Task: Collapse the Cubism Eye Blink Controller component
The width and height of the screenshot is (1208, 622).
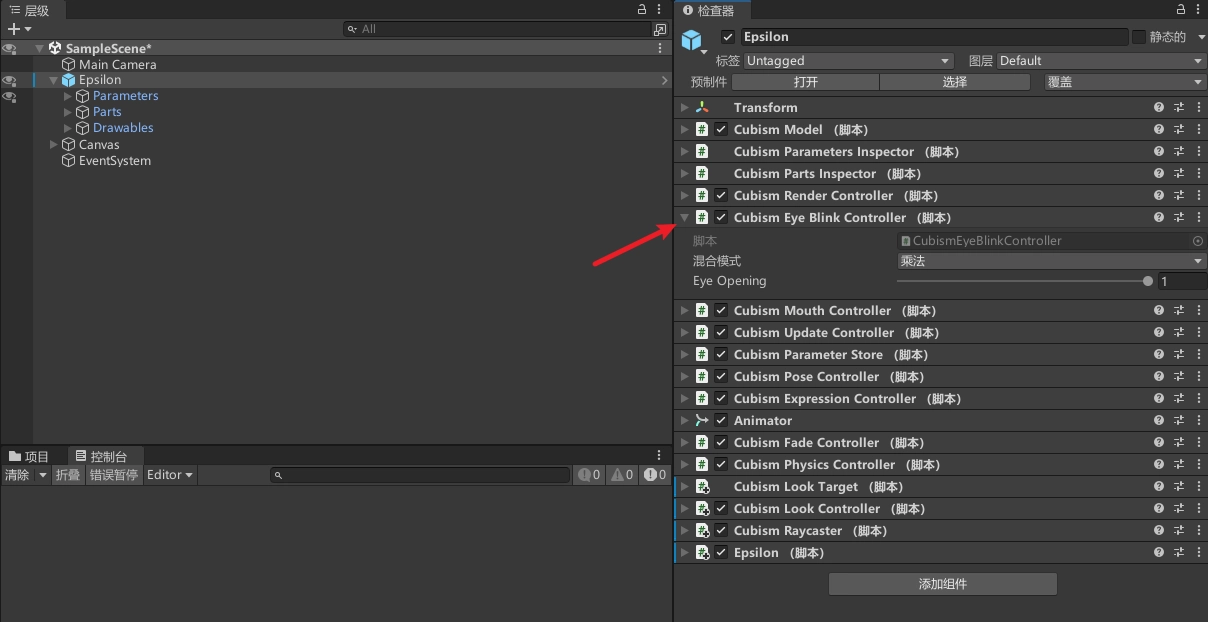Action: pyautogui.click(x=684, y=217)
